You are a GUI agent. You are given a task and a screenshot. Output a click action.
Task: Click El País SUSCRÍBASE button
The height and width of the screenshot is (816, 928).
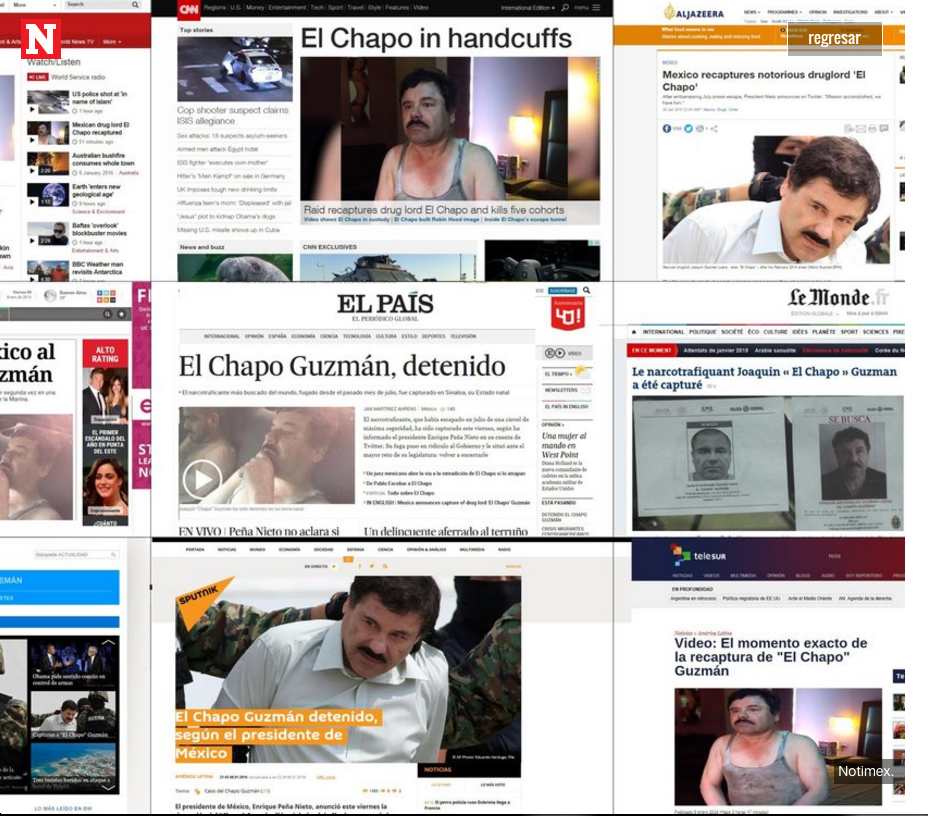pos(562,291)
